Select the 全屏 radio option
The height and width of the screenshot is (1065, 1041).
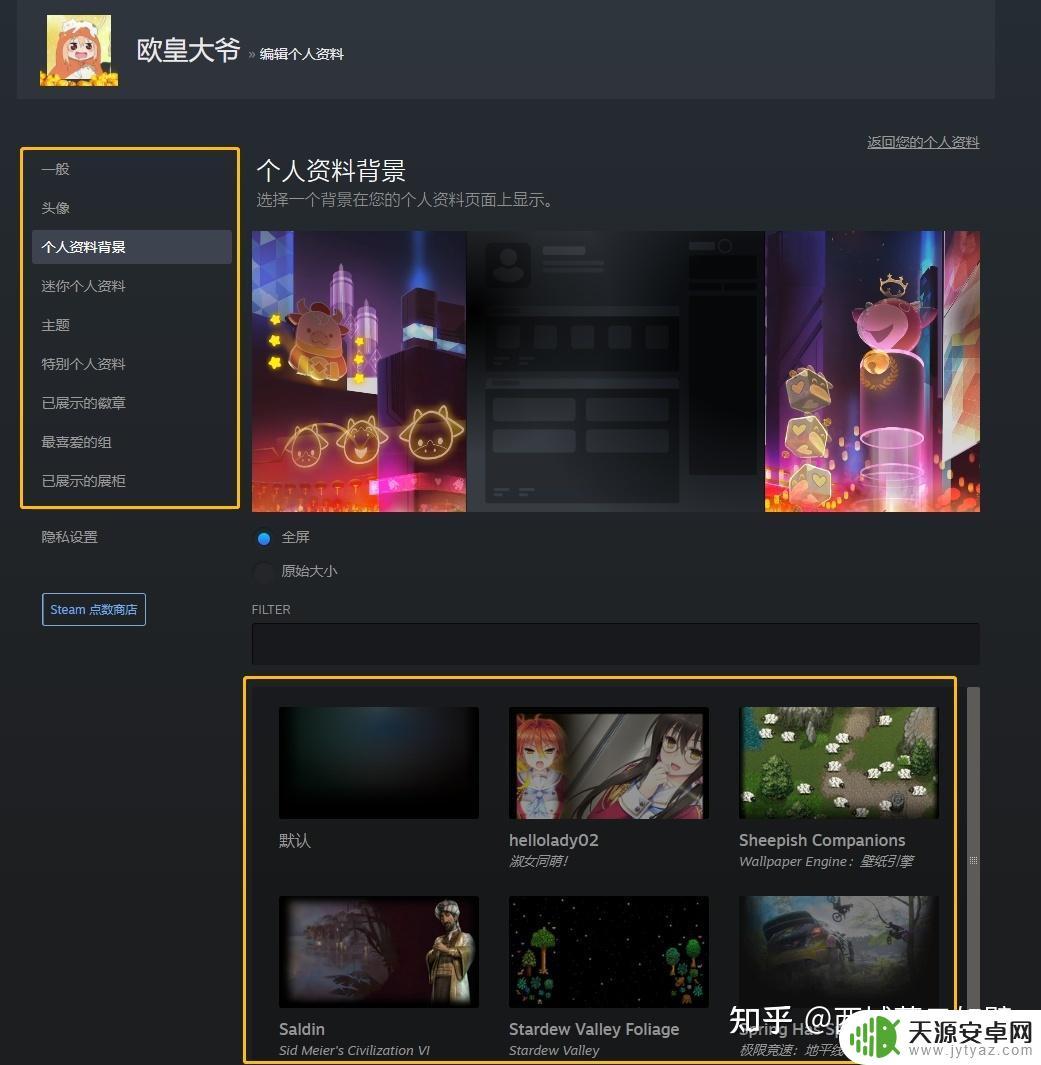point(263,538)
